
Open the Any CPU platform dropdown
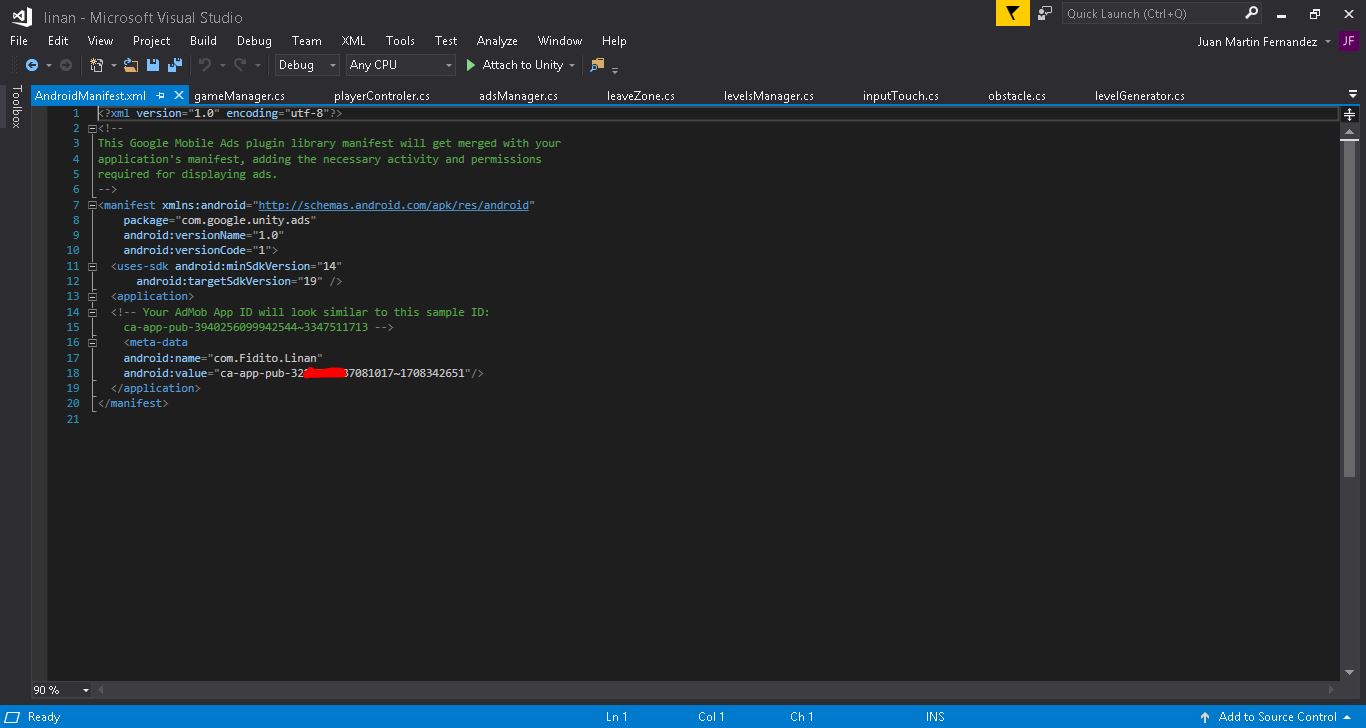click(400, 65)
